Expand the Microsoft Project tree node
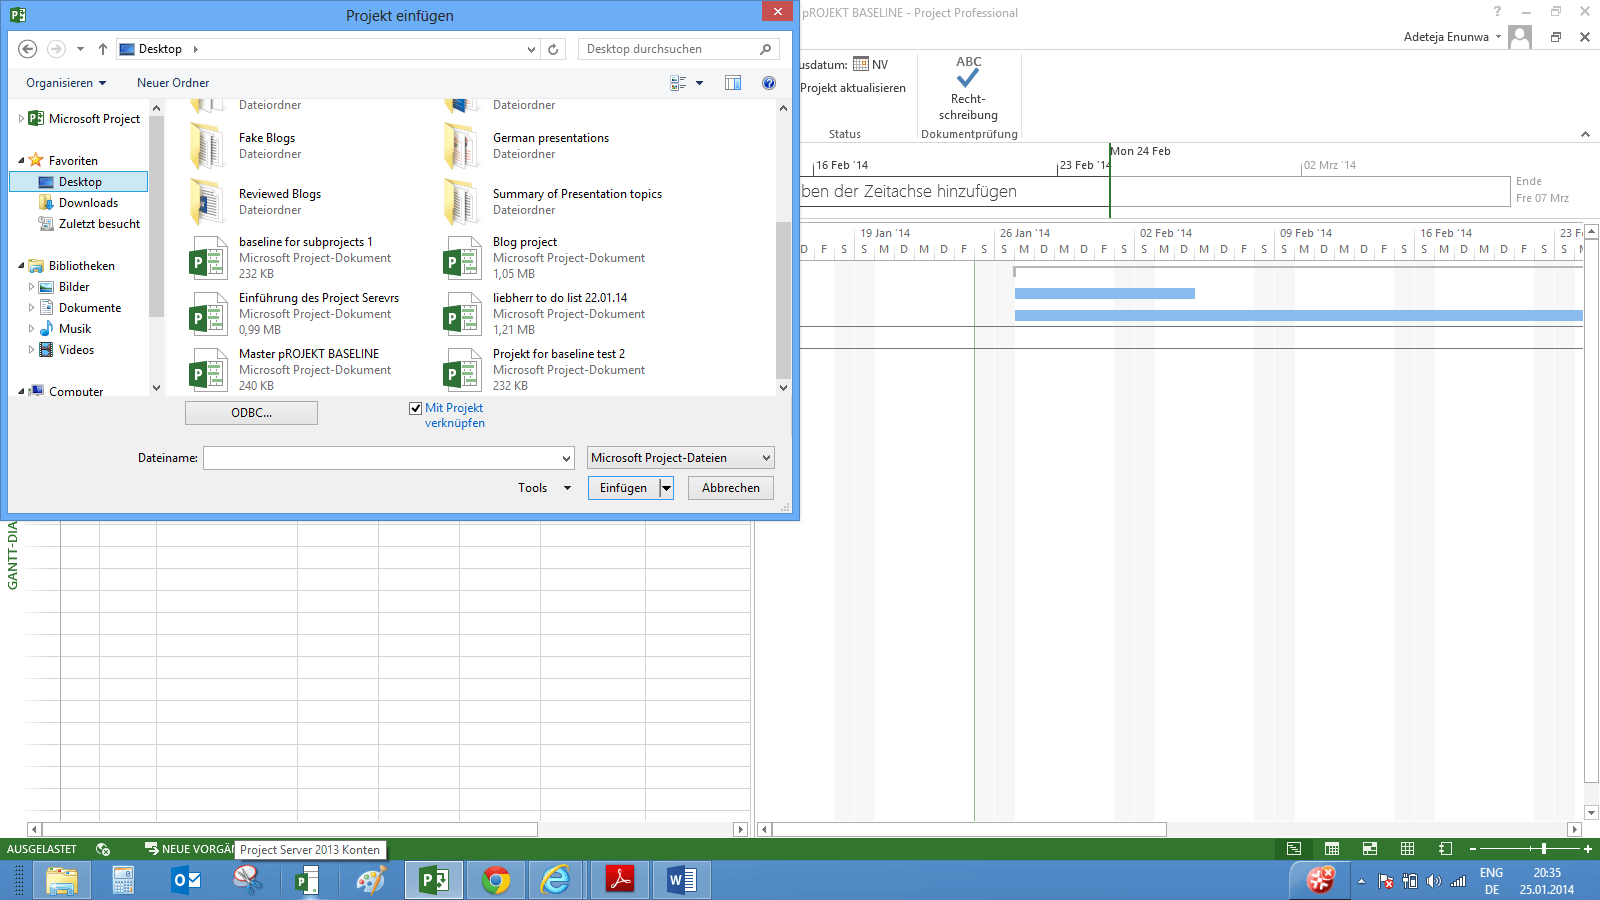Viewport: 1600px width, 900px height. coord(22,118)
